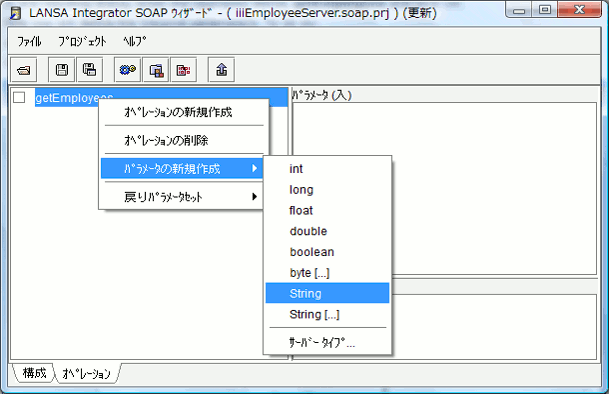Select long parameter type
609x394 pixels.
pyautogui.click(x=327, y=190)
